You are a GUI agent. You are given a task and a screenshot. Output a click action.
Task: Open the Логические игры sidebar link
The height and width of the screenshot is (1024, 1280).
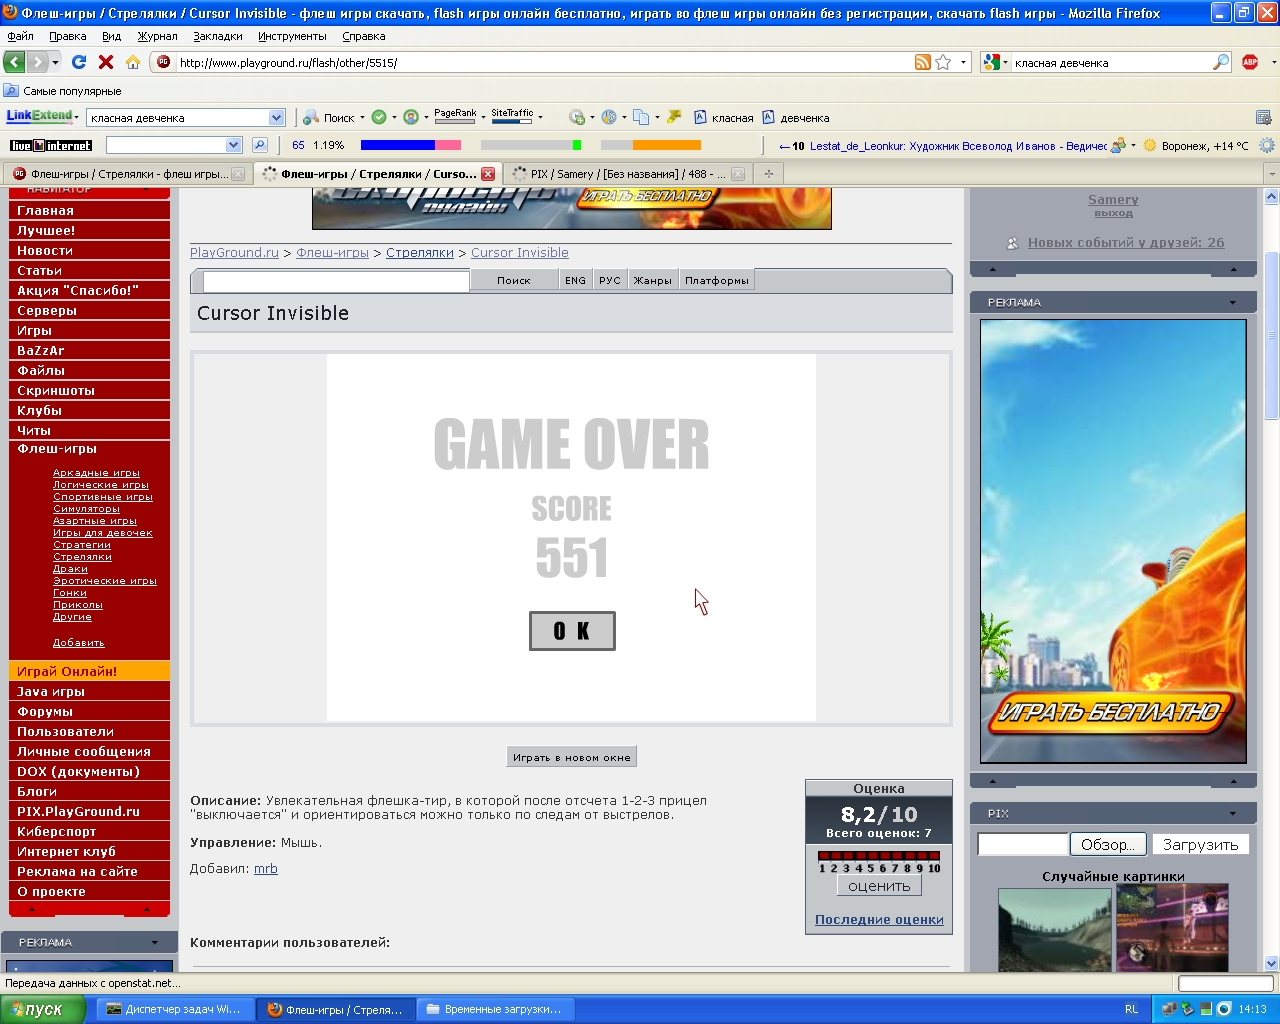click(x=101, y=485)
